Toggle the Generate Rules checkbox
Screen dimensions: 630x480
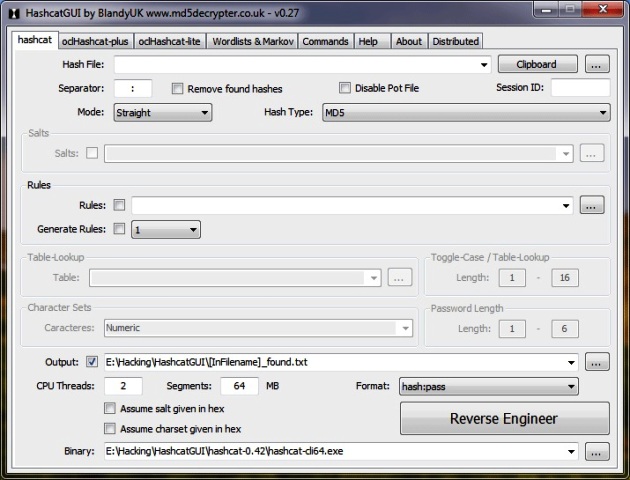tap(119, 229)
